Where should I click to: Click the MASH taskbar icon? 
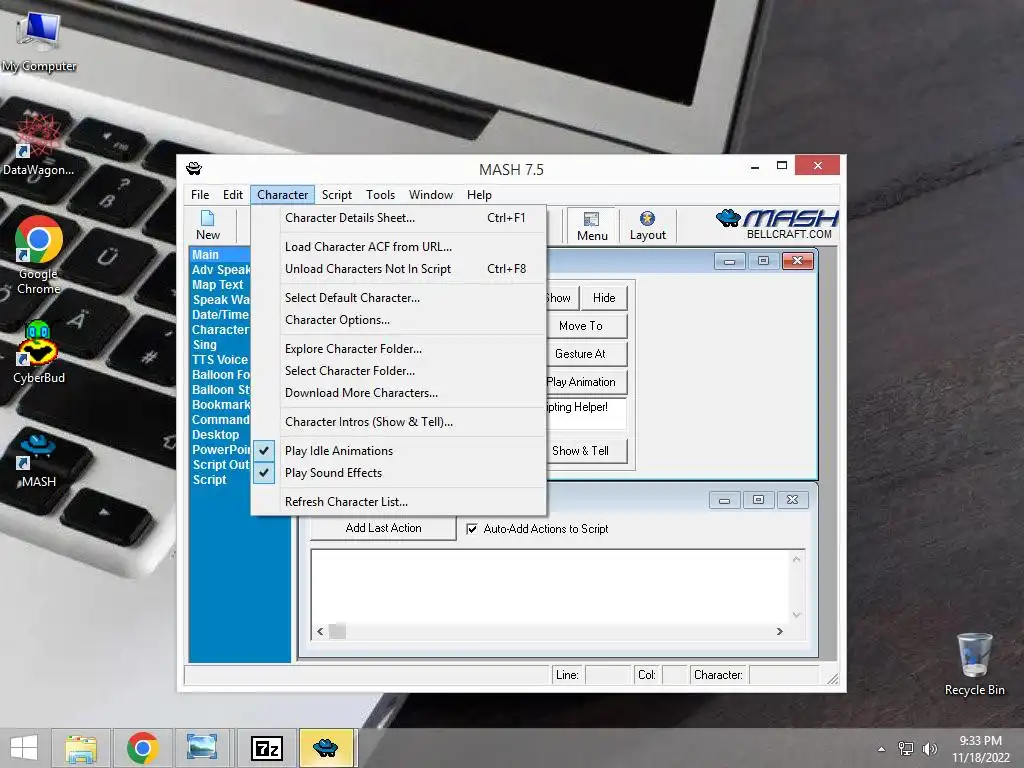point(325,748)
